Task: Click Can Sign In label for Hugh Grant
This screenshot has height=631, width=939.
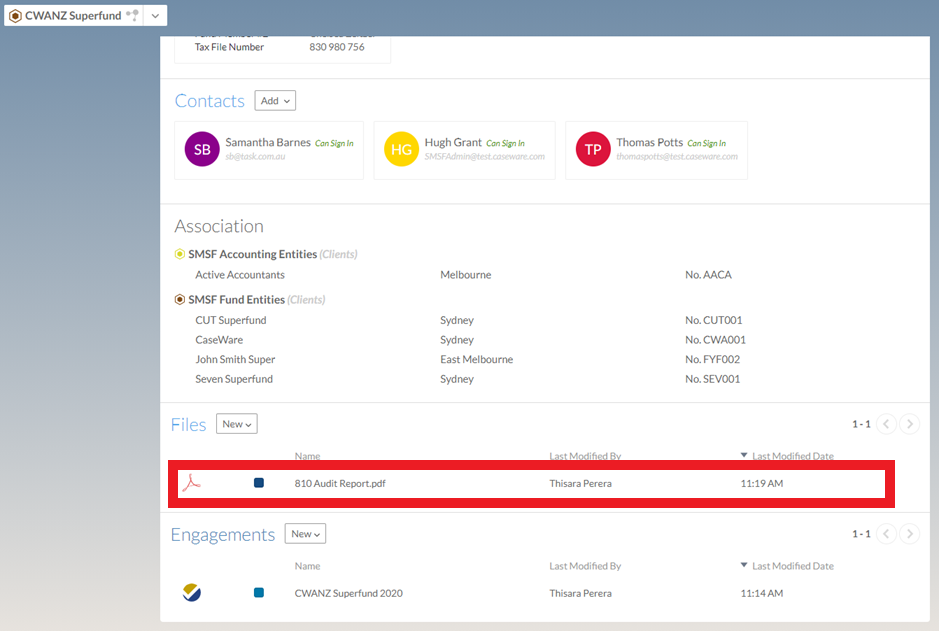Action: click(x=505, y=144)
